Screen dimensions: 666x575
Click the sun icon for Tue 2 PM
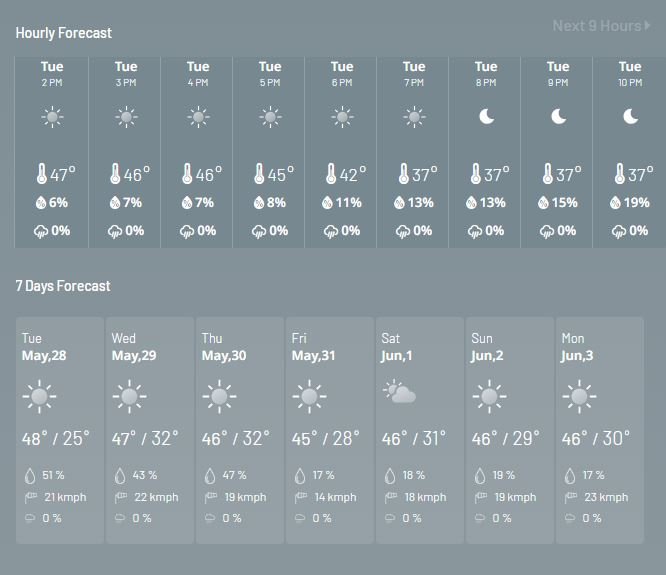[x=52, y=117]
